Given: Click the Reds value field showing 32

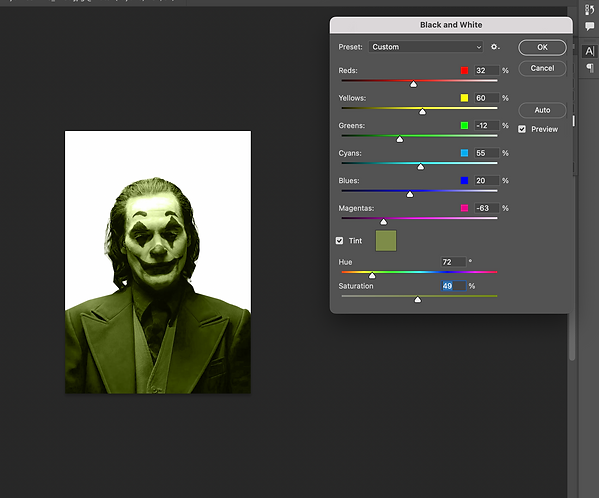Looking at the screenshot, I should click(x=486, y=71).
